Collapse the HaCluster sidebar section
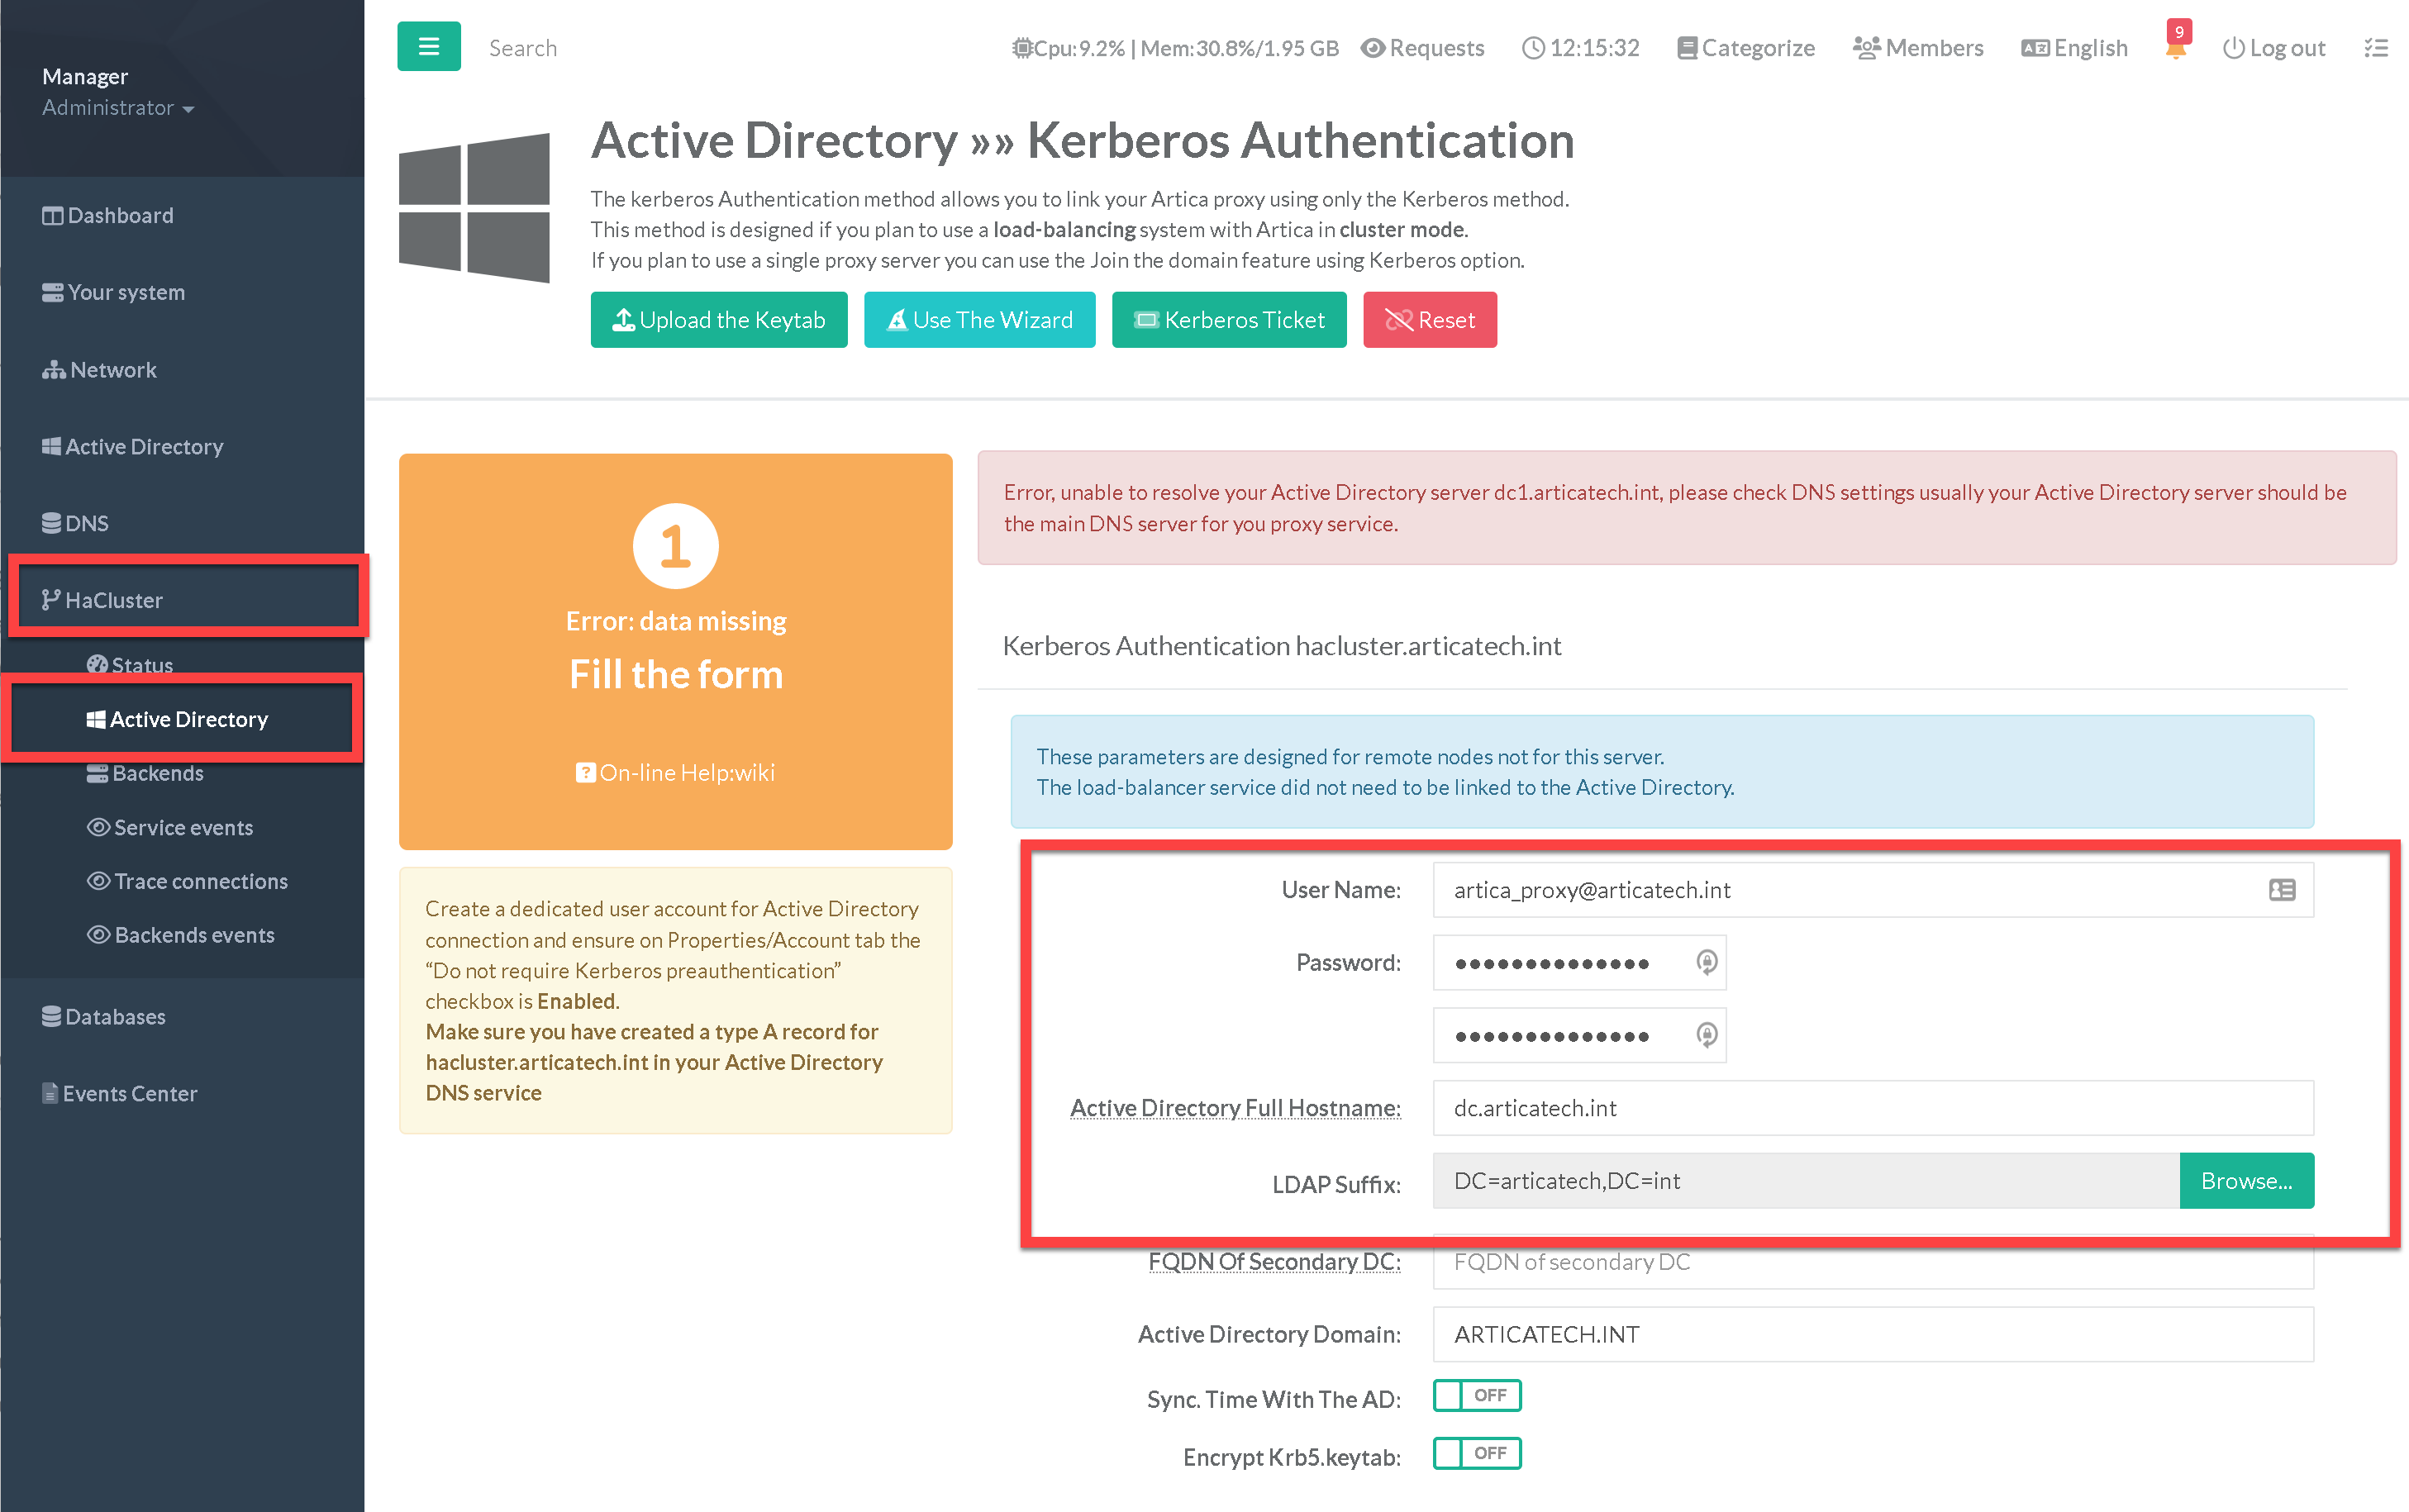Viewport: 2409px width, 1512px height. (x=113, y=600)
